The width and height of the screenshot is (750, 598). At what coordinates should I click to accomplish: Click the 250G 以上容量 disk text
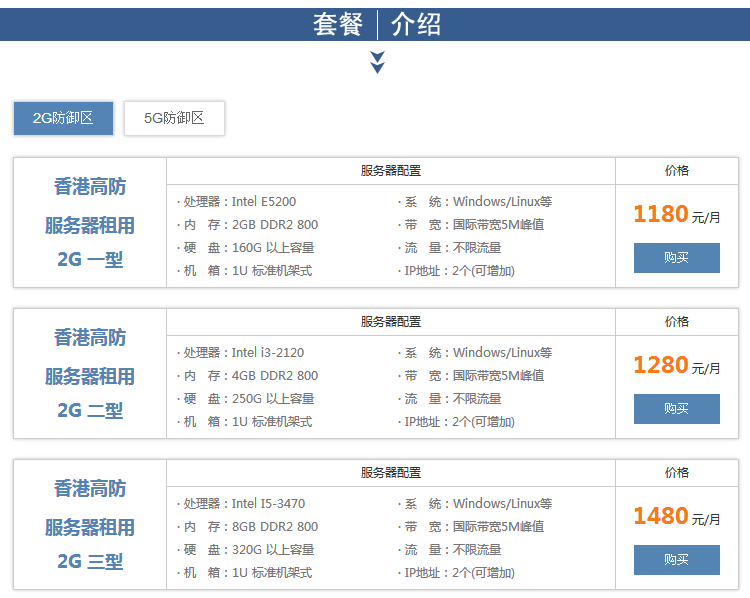tap(273, 399)
